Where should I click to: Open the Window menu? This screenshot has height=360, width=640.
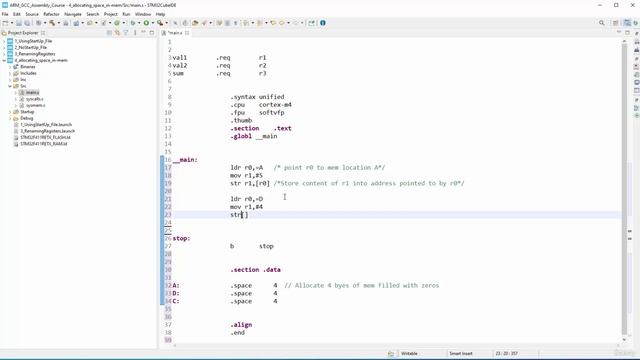(143, 14)
